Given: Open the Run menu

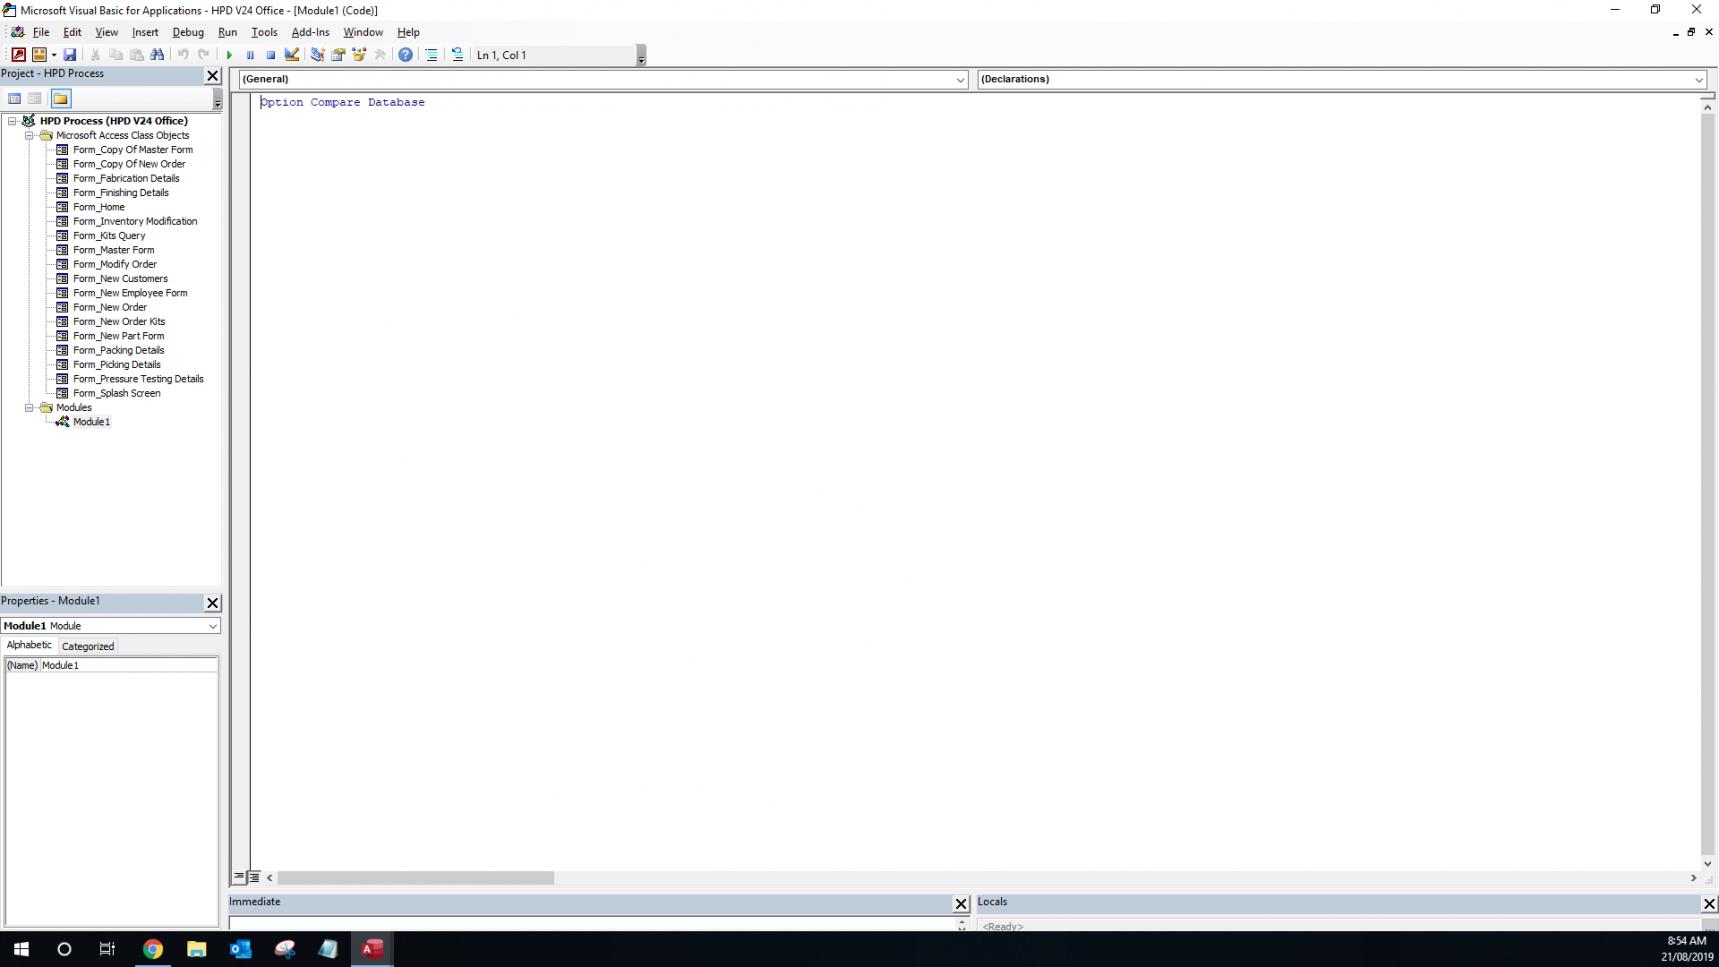Looking at the screenshot, I should tap(228, 32).
